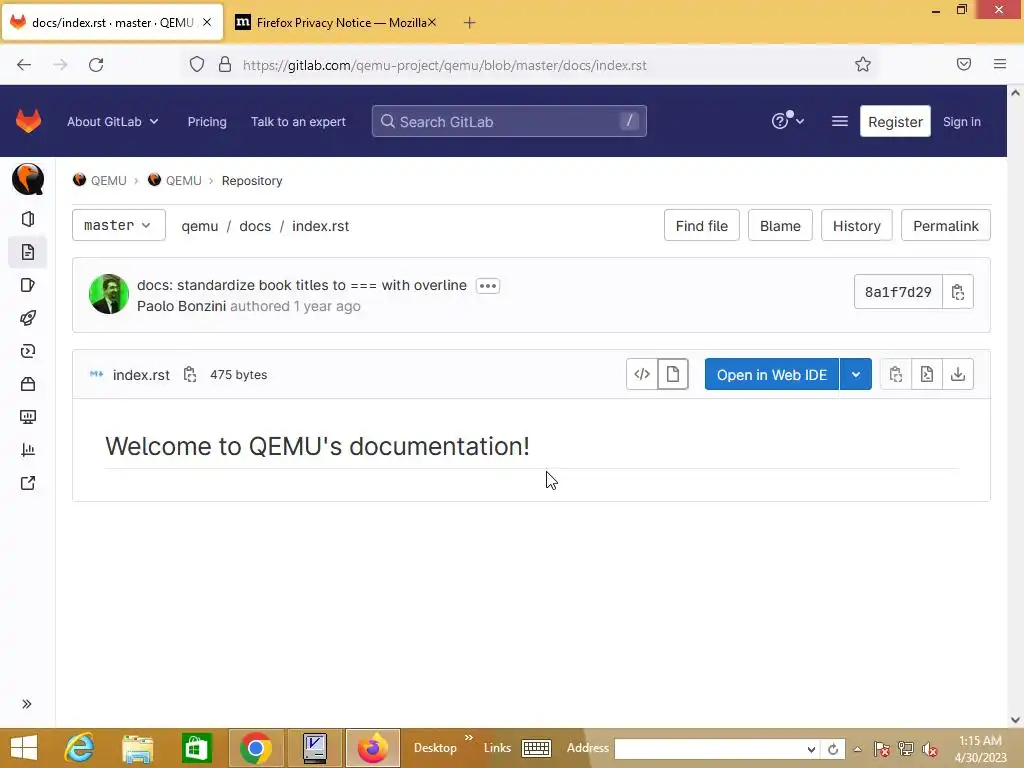The width and height of the screenshot is (1024, 768).
Task: Go back in browser
Action: point(24,65)
